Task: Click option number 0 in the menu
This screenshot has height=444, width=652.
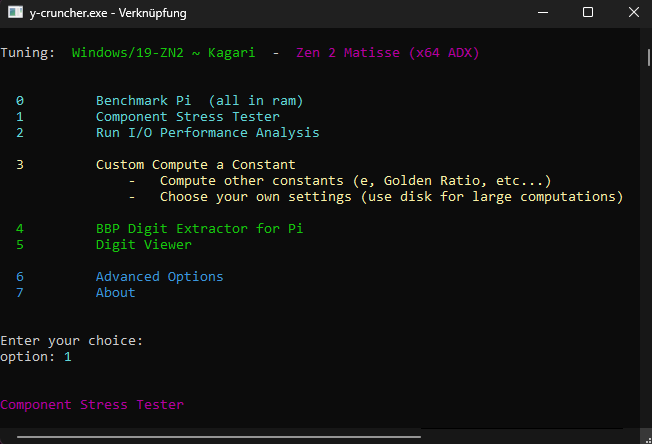Action: pyautogui.click(x=20, y=101)
